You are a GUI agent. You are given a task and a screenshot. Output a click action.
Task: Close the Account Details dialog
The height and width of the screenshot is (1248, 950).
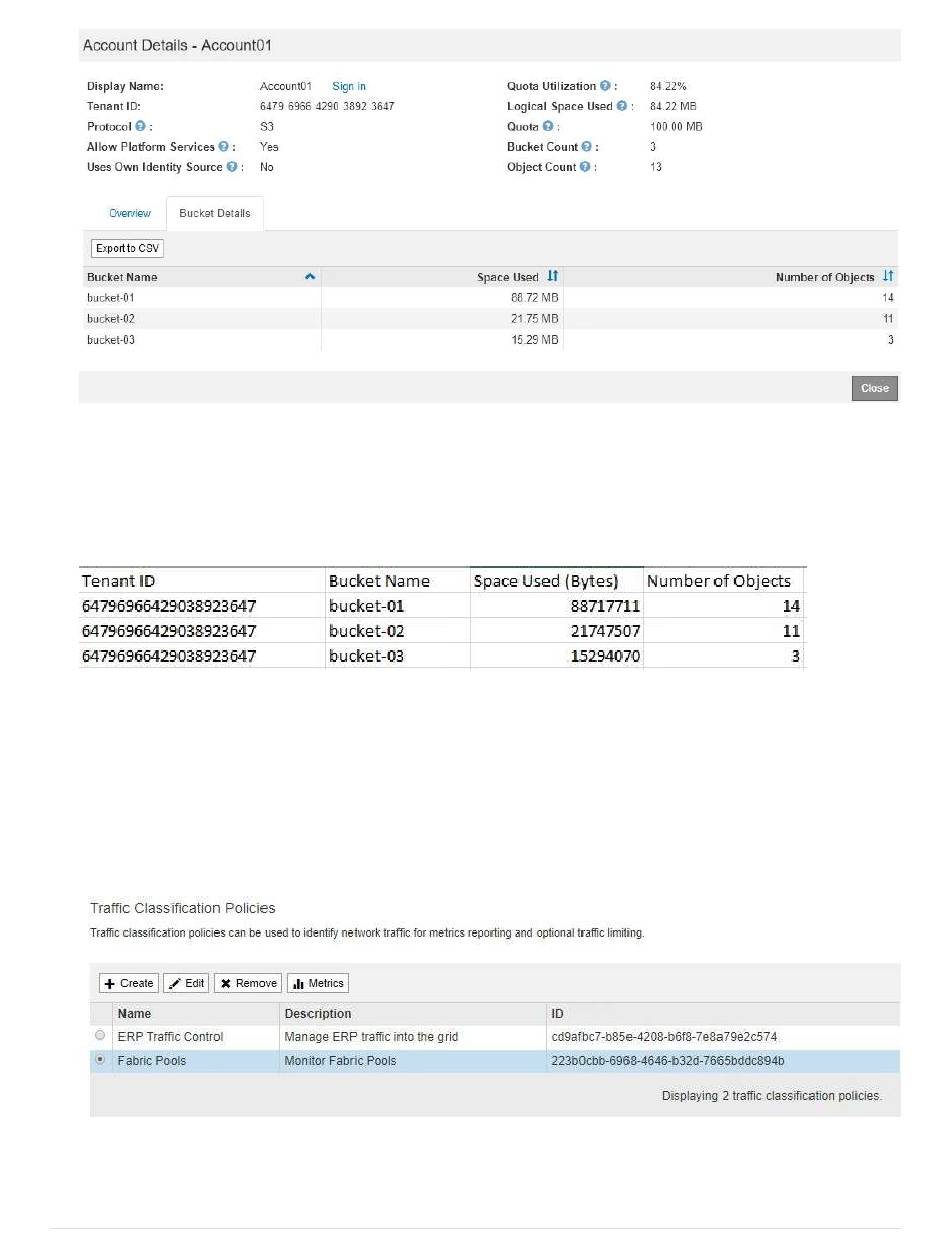pyautogui.click(x=874, y=388)
